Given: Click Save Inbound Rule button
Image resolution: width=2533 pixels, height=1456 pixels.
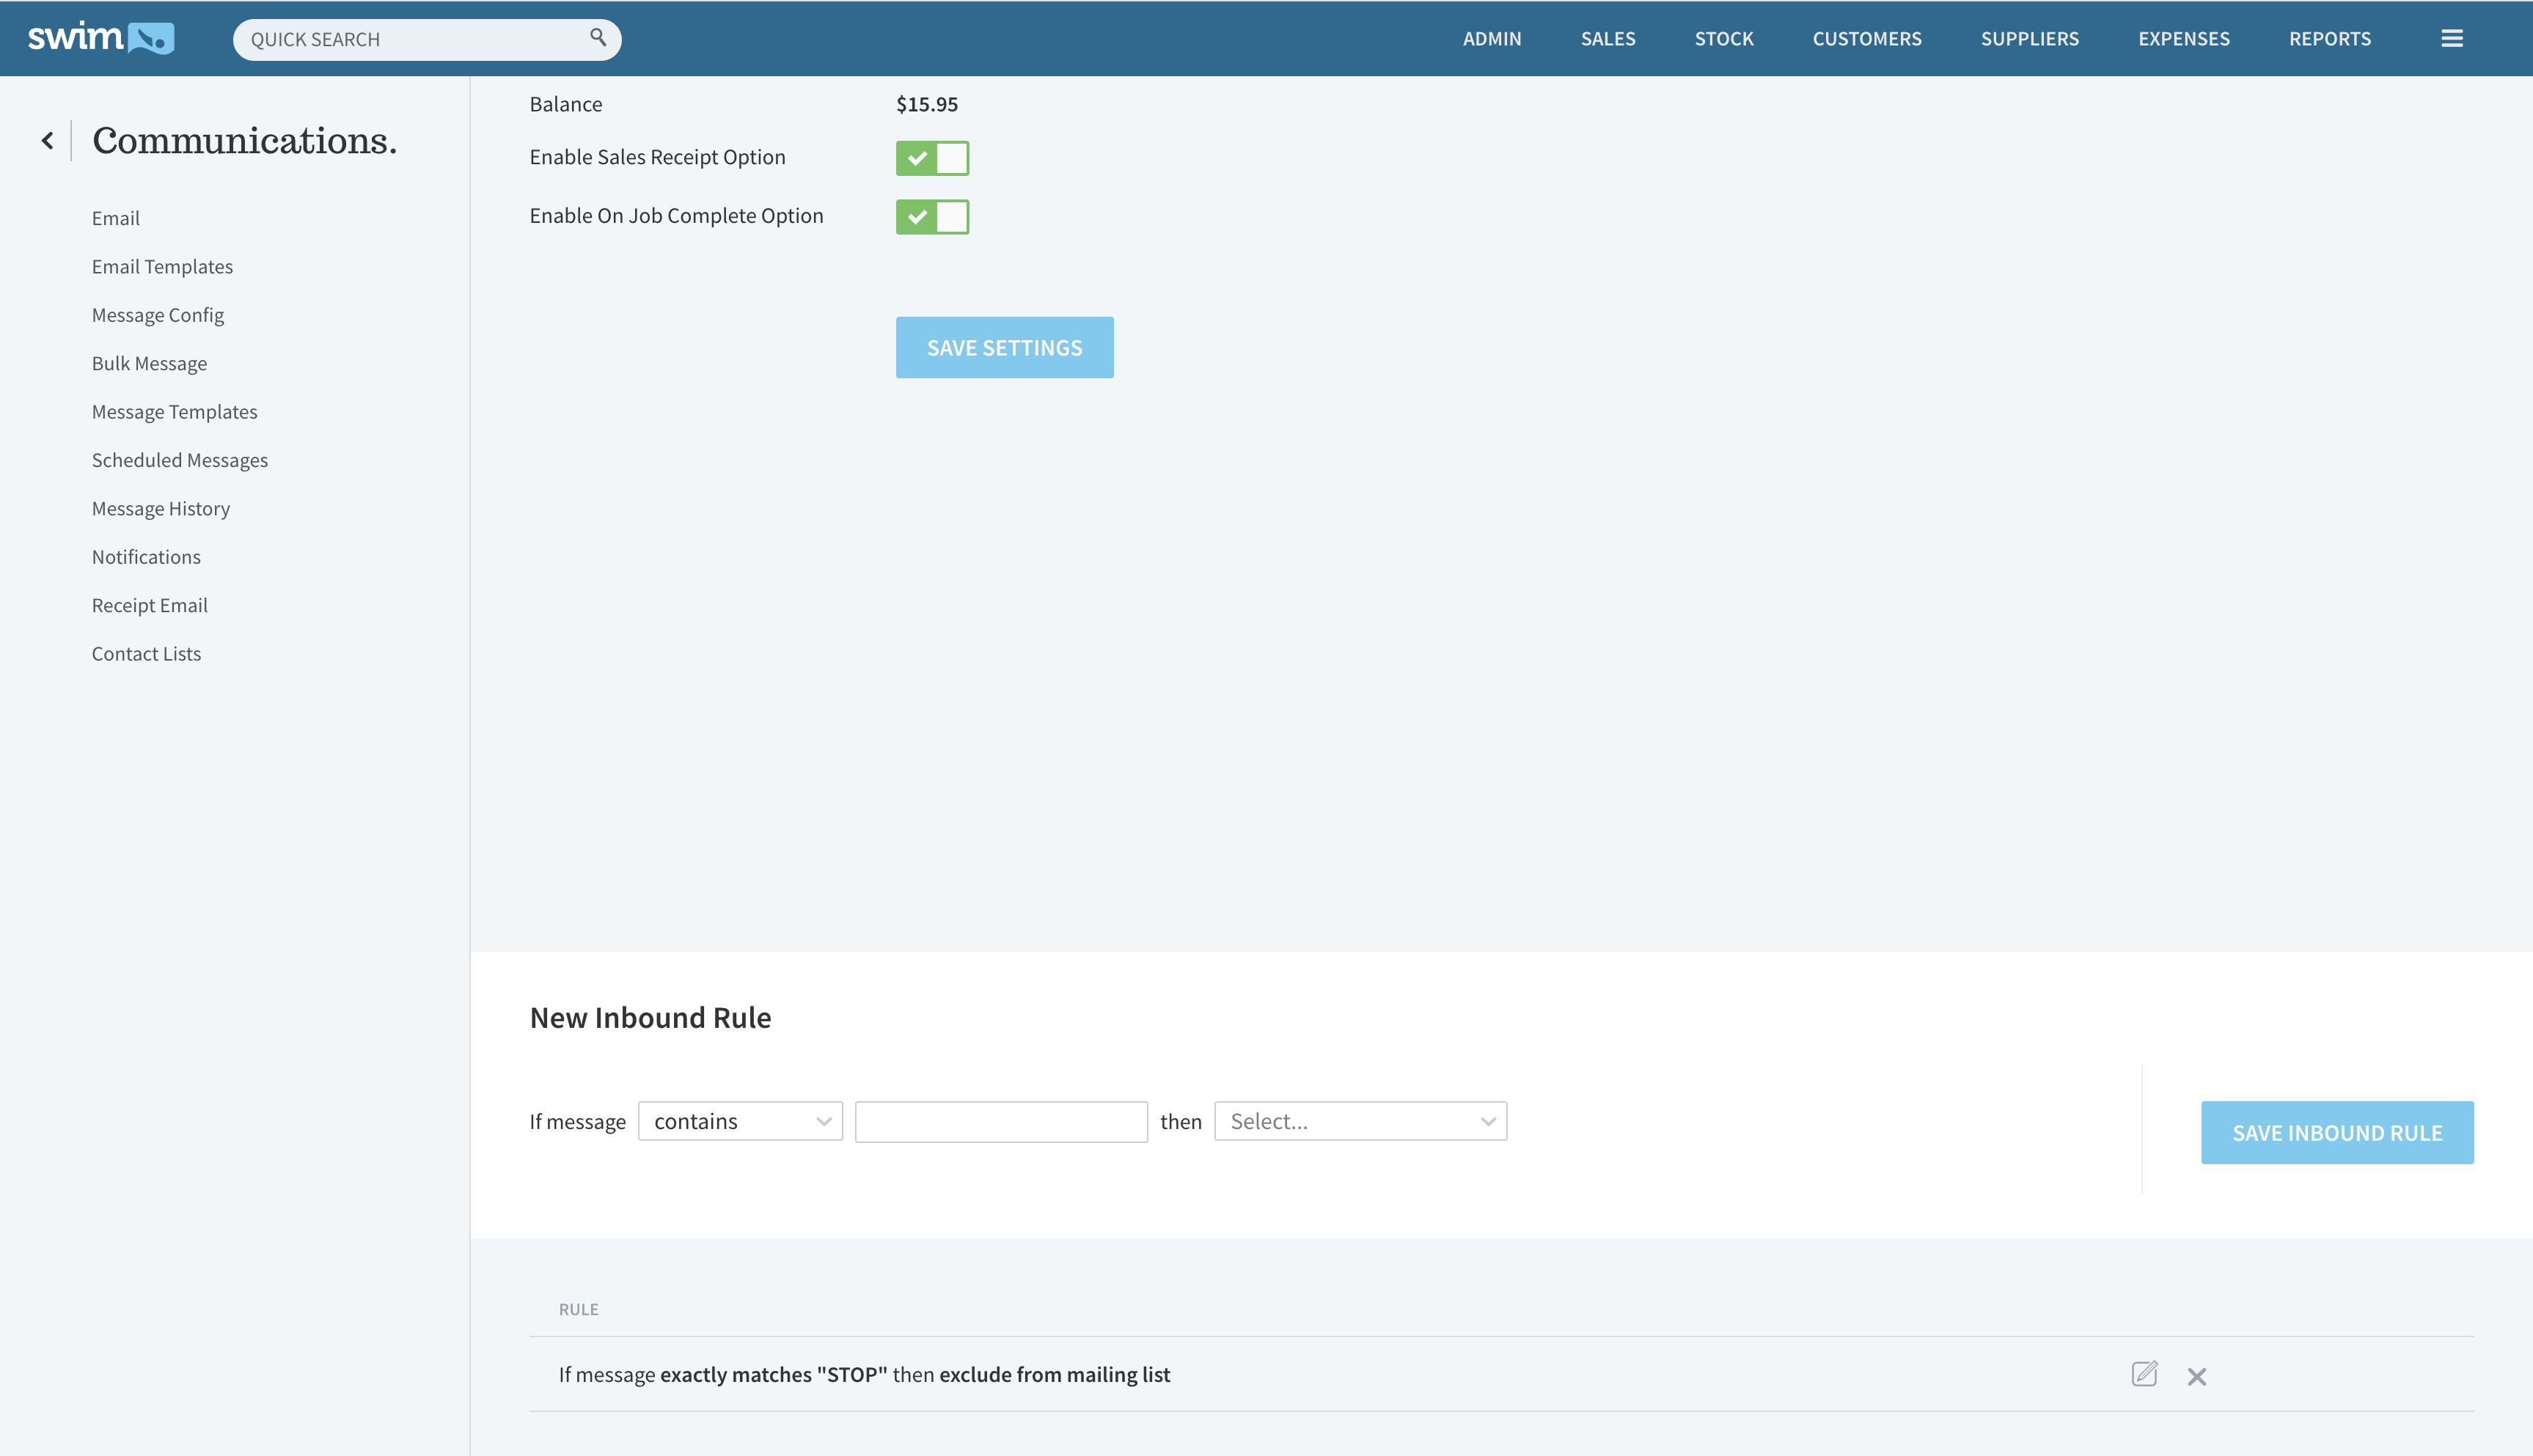Looking at the screenshot, I should pos(2336,1132).
